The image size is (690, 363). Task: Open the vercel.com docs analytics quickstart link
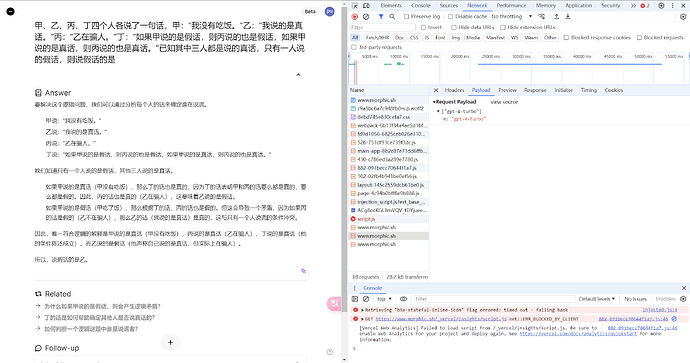point(578,334)
